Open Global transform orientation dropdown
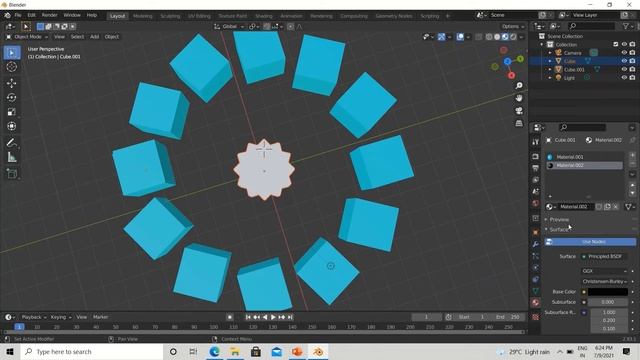The height and width of the screenshot is (360, 640). click(x=229, y=27)
